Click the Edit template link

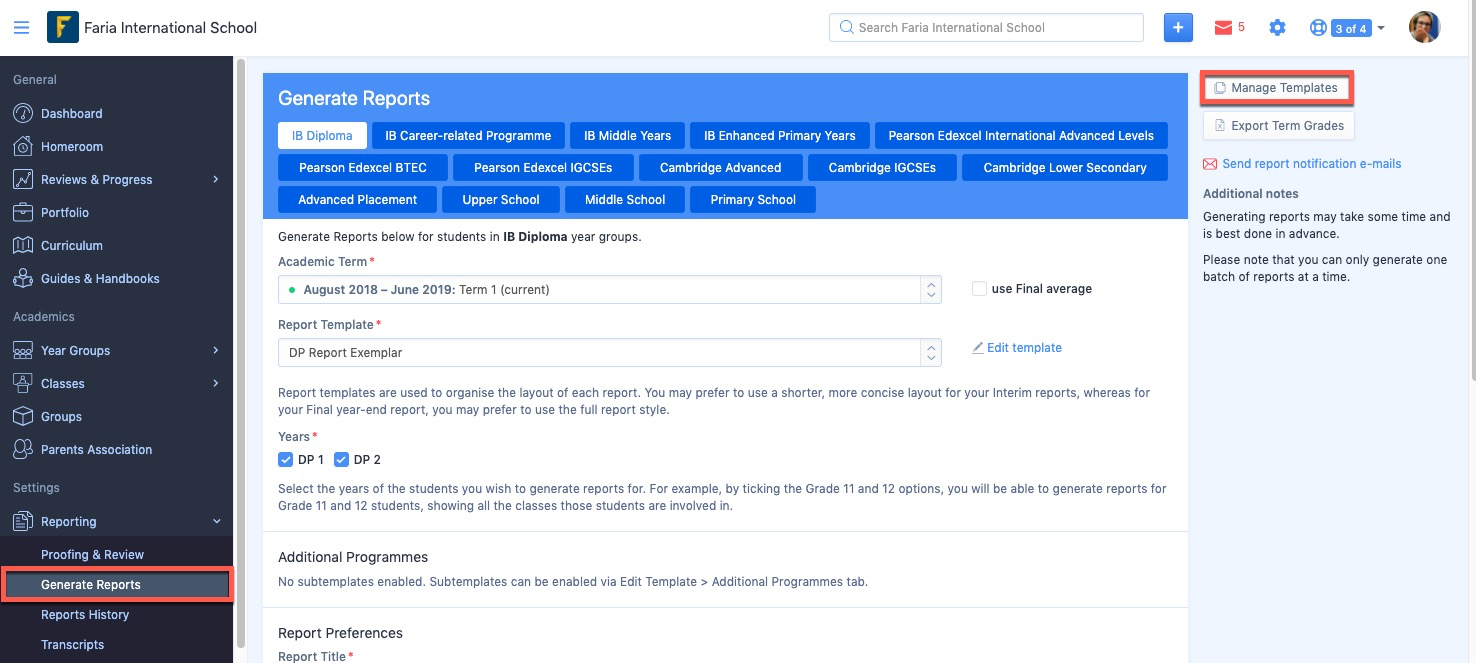[1024, 348]
